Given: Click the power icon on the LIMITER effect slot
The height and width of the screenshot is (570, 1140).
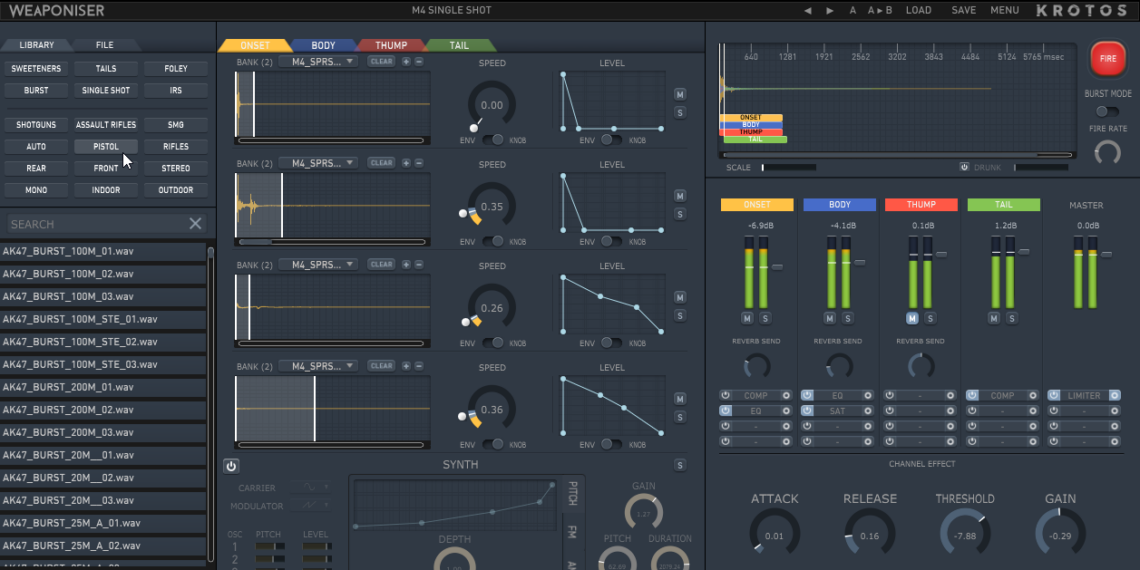Looking at the screenshot, I should 1054,396.
